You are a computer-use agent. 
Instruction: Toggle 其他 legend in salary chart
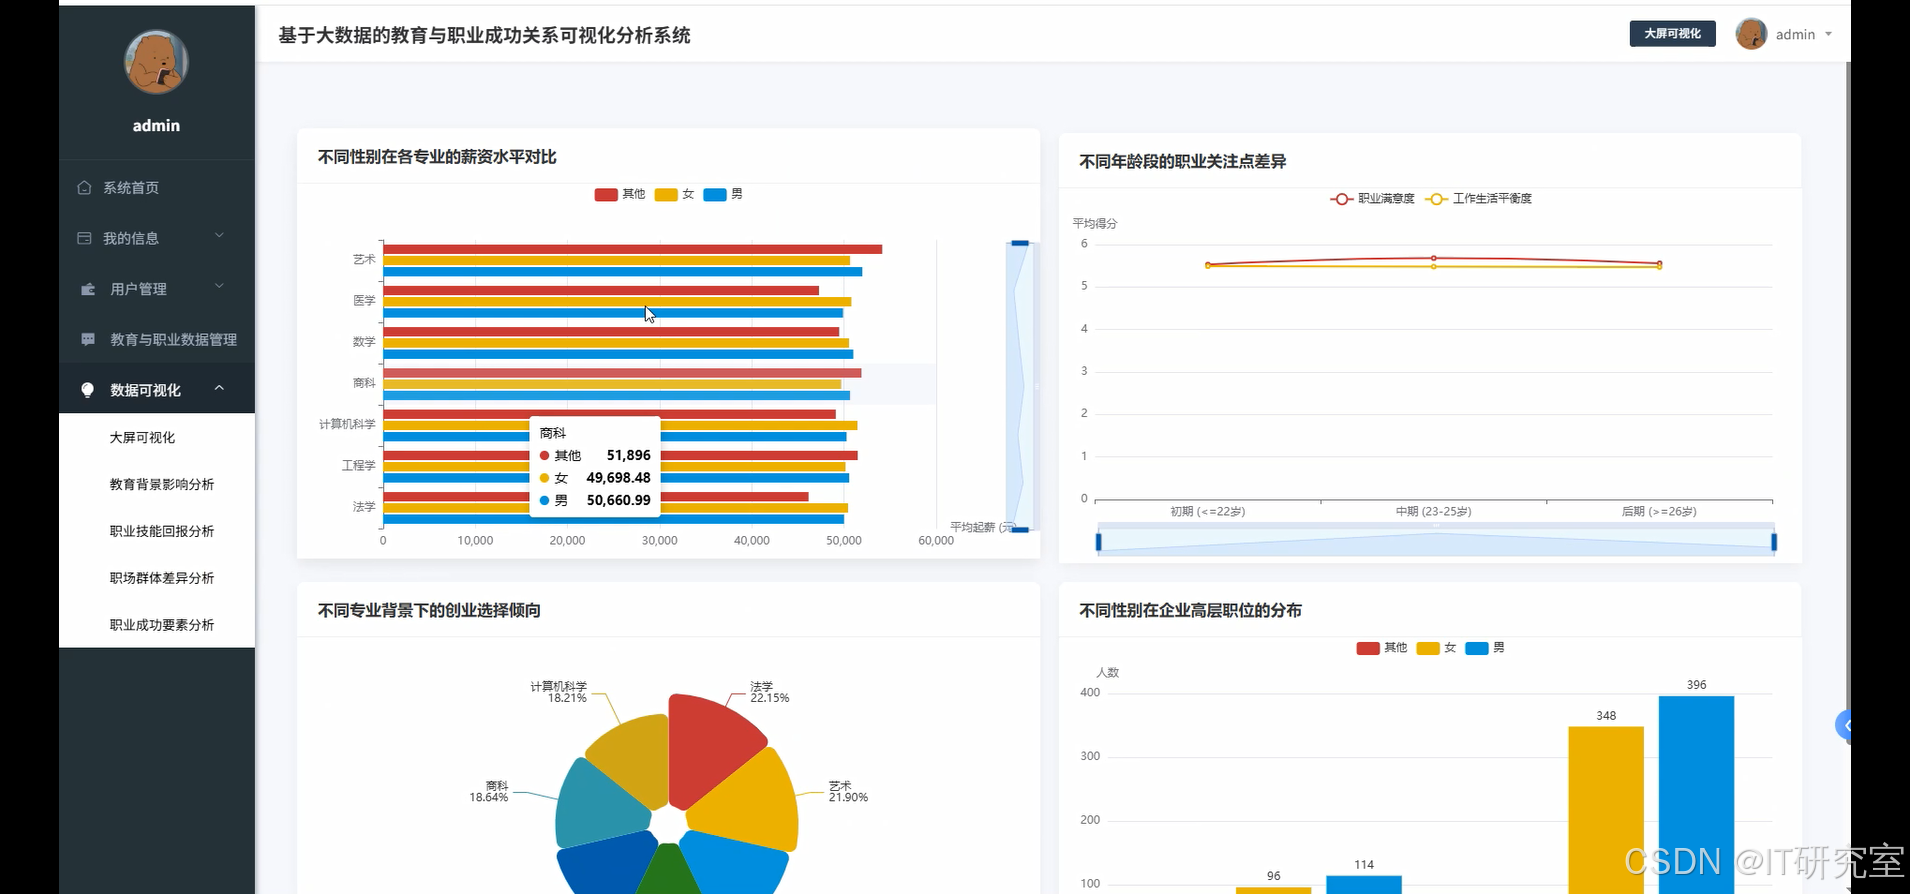click(x=620, y=194)
